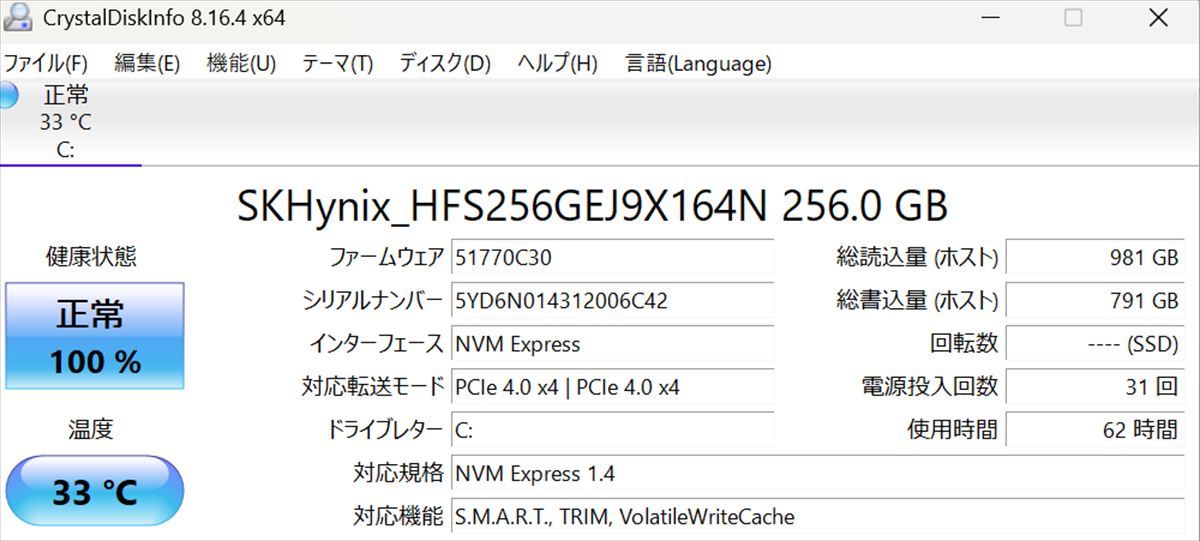1200x541 pixels.
Task: Click the features field S.M.A.R.T., TRIM, VolatileWriteCache
Action: click(818, 516)
